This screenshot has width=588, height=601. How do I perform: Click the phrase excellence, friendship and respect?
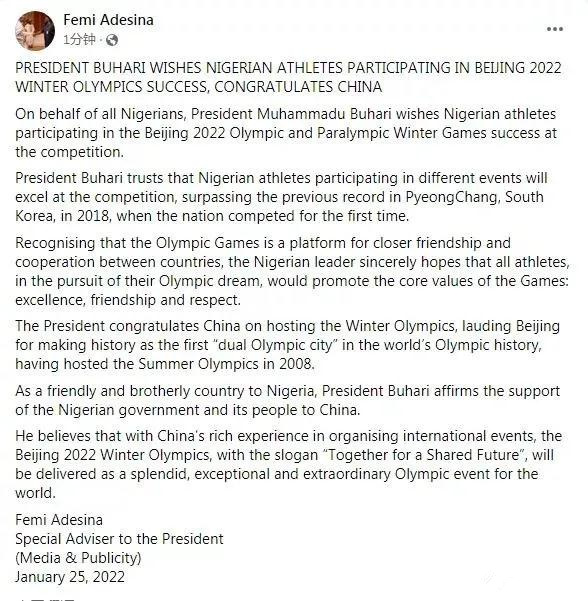pyautogui.click(x=128, y=300)
